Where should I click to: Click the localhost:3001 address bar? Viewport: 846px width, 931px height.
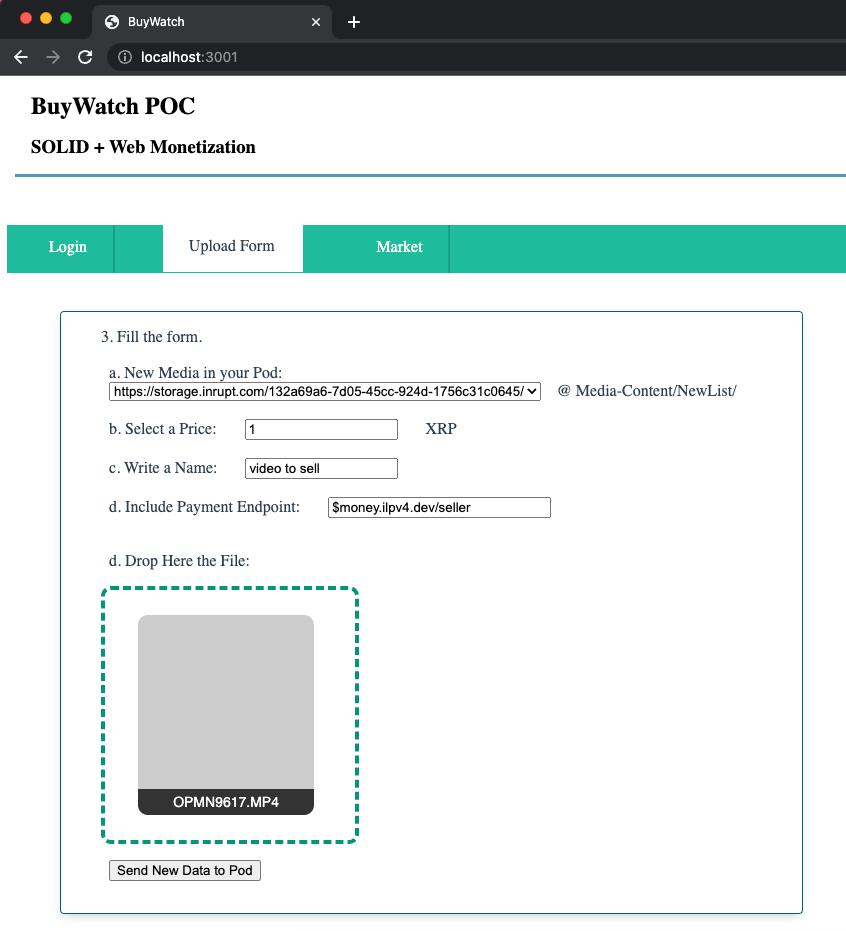(x=476, y=57)
